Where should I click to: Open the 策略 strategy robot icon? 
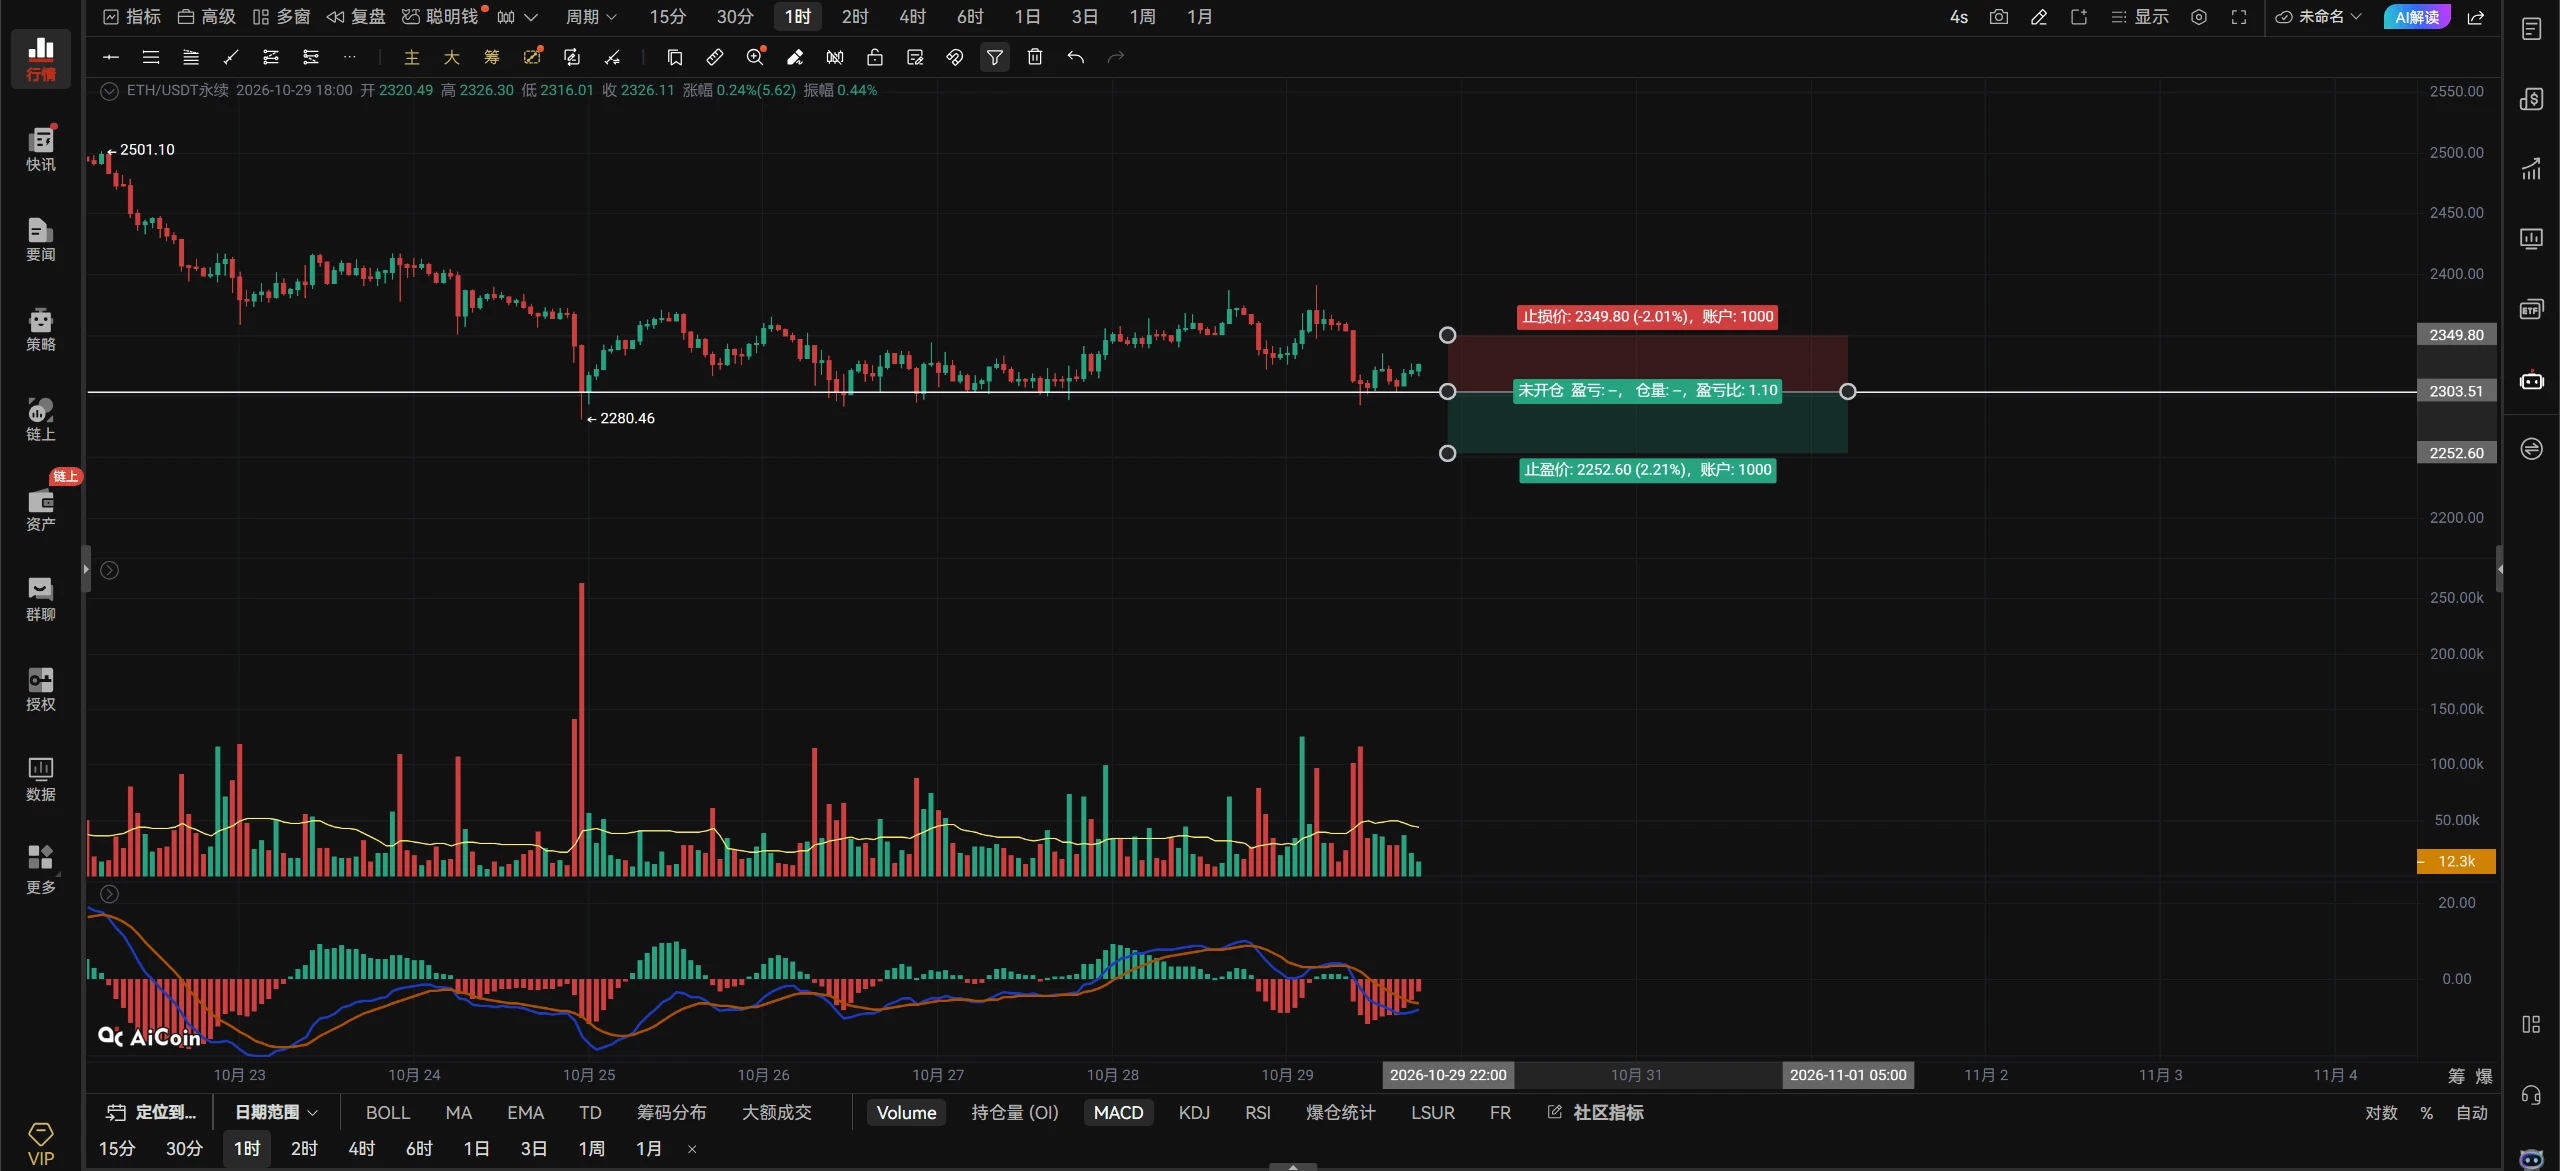(x=41, y=329)
